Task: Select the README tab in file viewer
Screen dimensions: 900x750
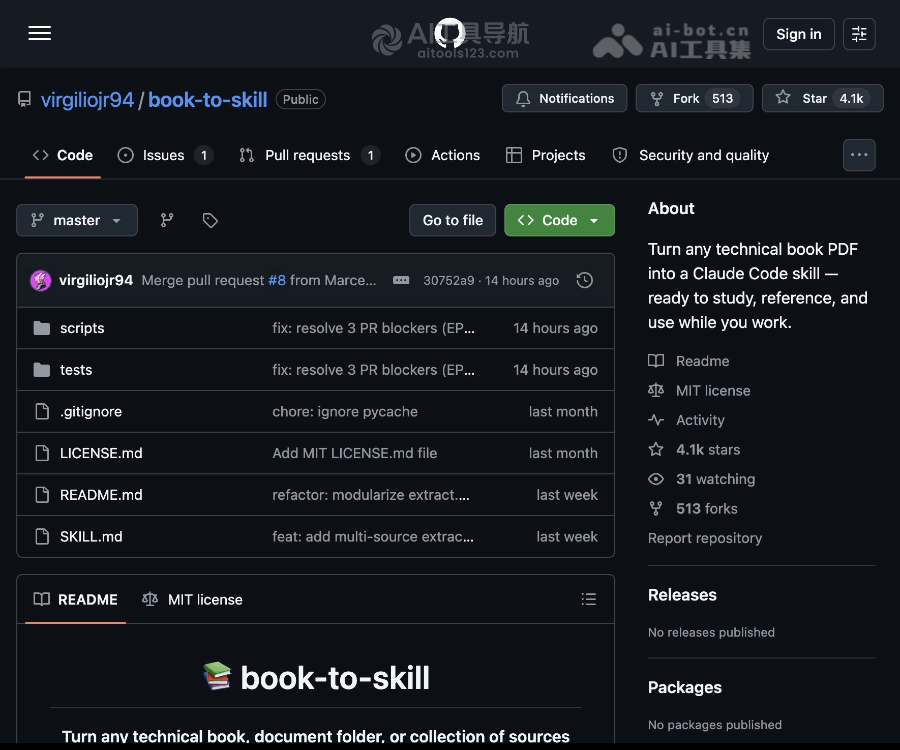Action: pyautogui.click(x=75, y=600)
